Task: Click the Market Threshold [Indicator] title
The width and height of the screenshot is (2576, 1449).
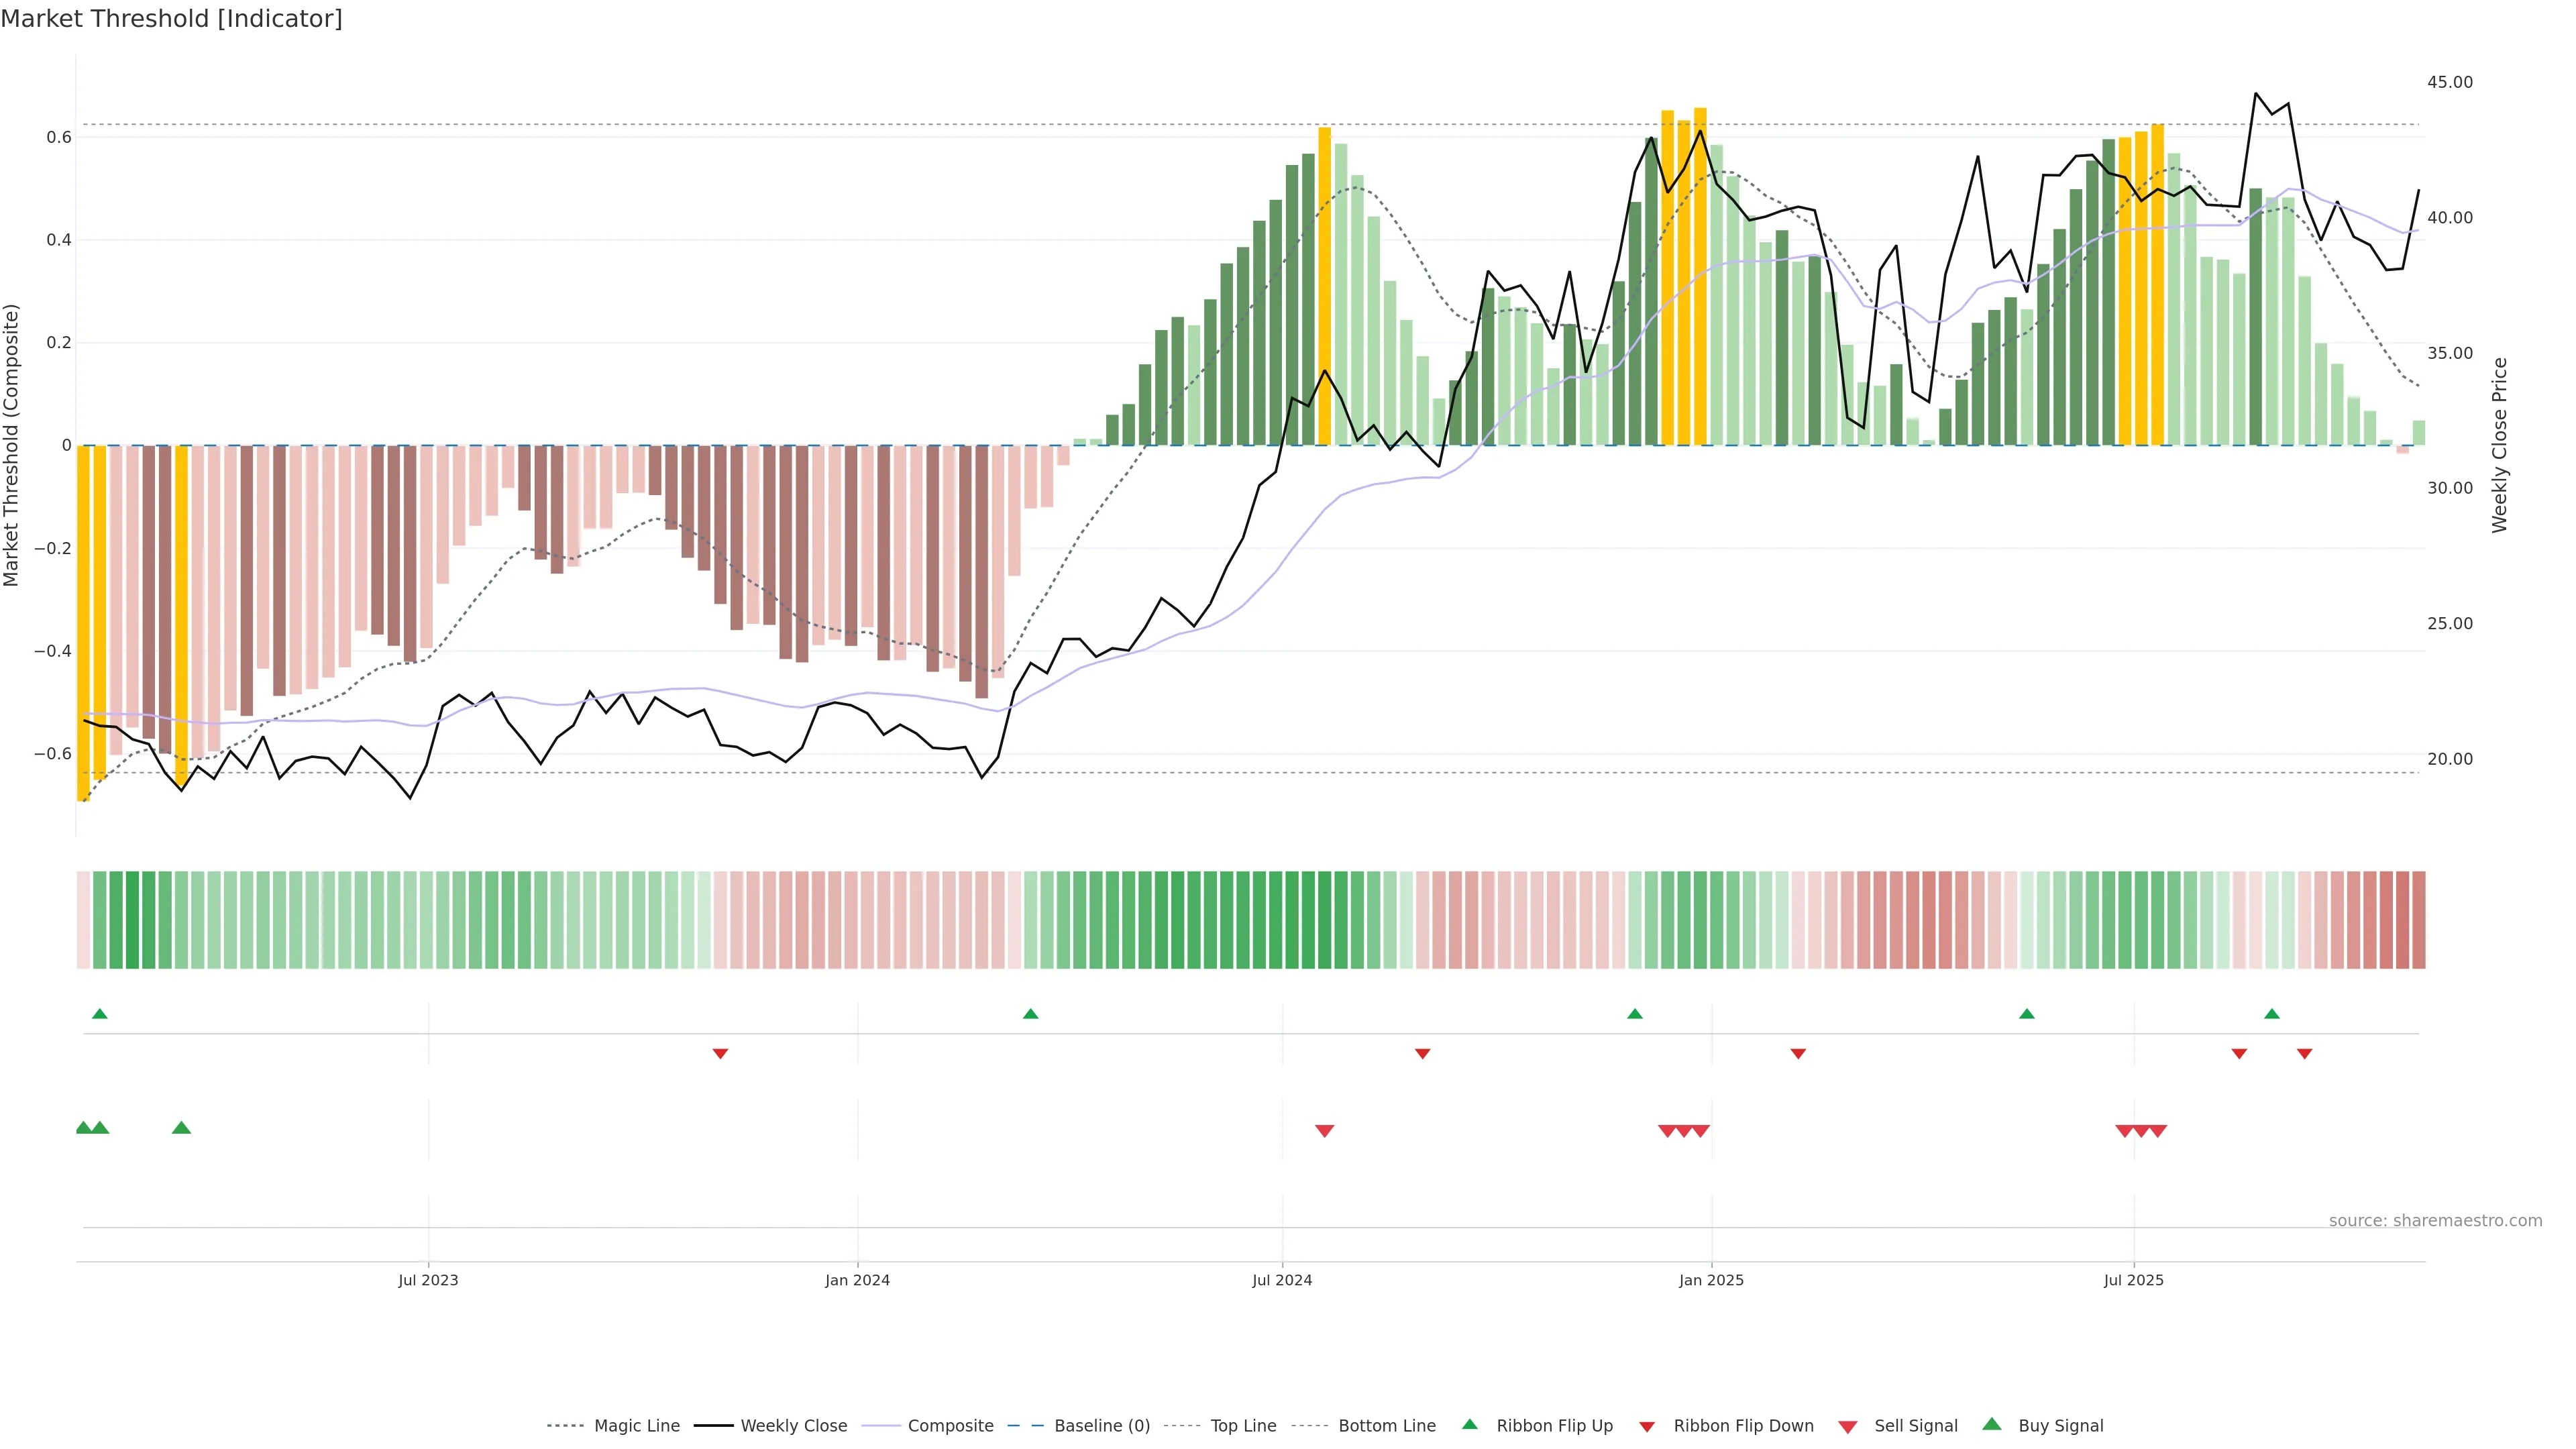Action: click(171, 18)
